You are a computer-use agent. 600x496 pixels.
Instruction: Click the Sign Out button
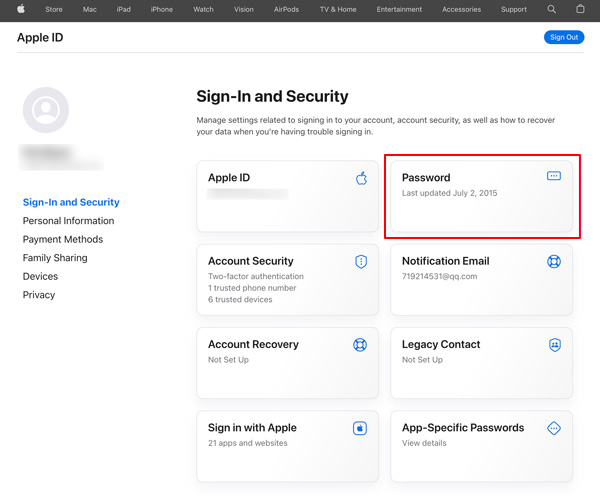point(564,37)
